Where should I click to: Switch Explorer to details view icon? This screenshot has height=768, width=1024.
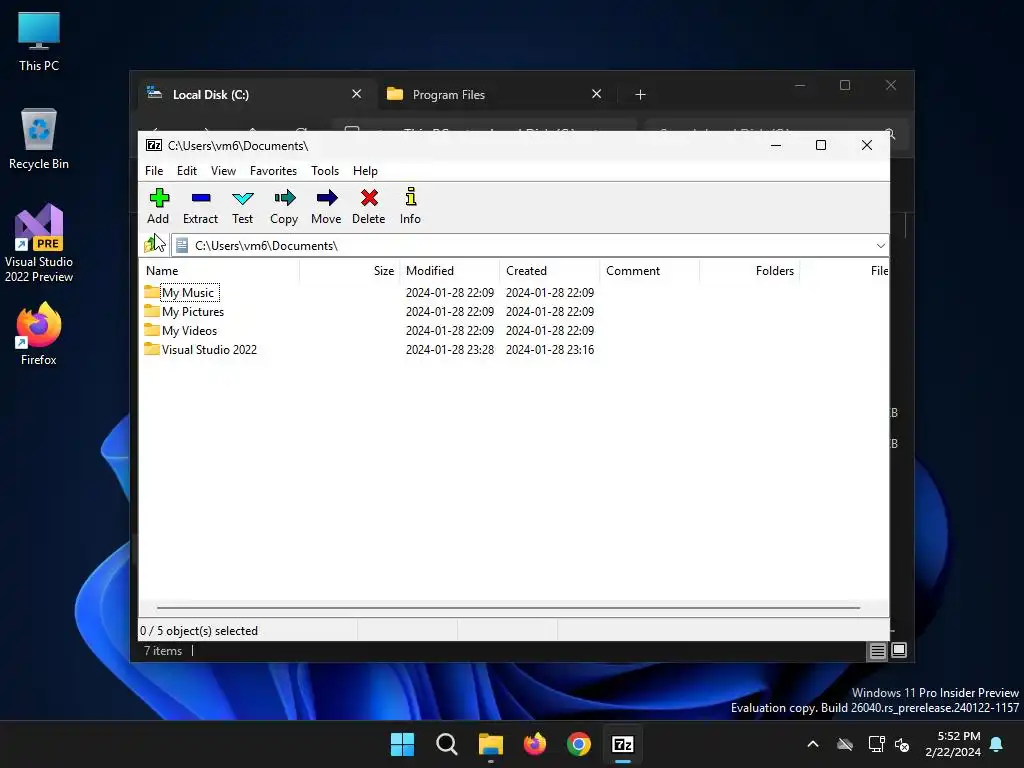[877, 650]
